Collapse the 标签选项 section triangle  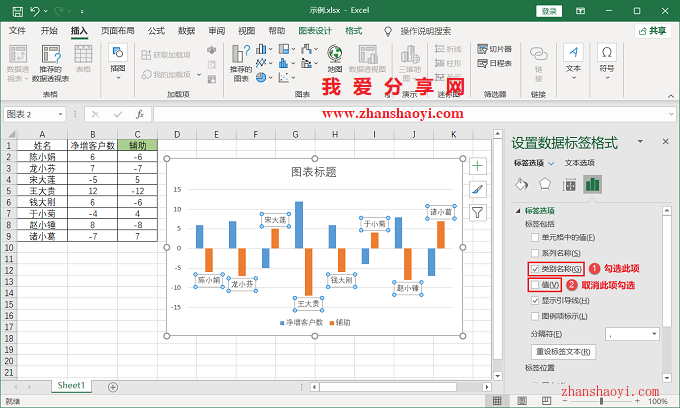click(518, 211)
